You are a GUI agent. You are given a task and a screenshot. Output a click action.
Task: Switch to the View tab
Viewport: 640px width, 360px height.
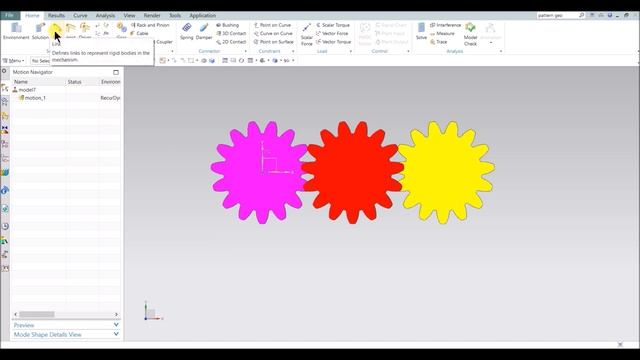pos(129,15)
